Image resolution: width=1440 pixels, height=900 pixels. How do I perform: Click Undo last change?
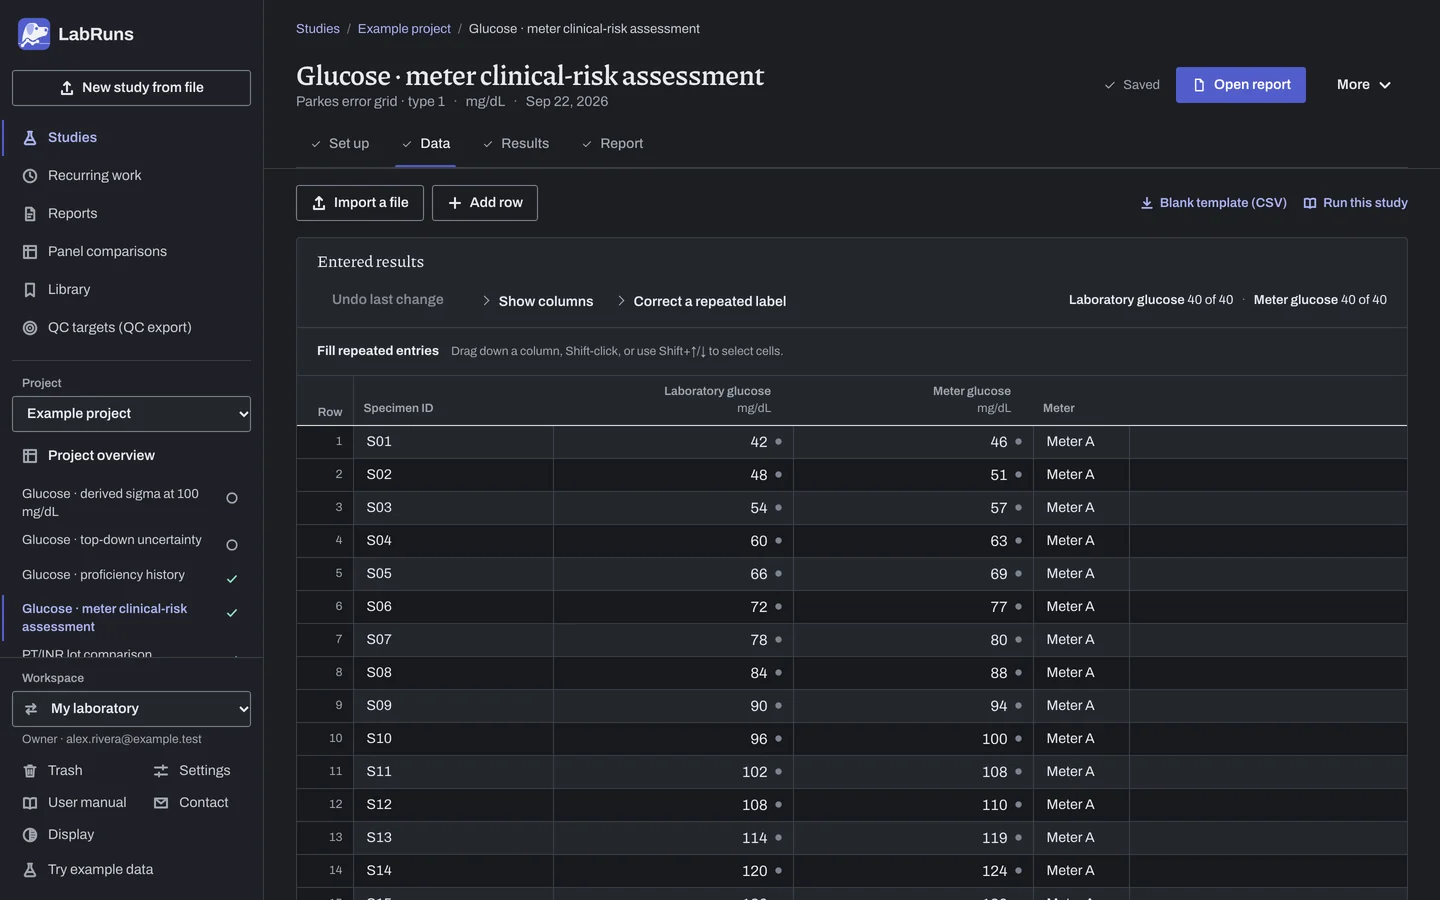(388, 300)
